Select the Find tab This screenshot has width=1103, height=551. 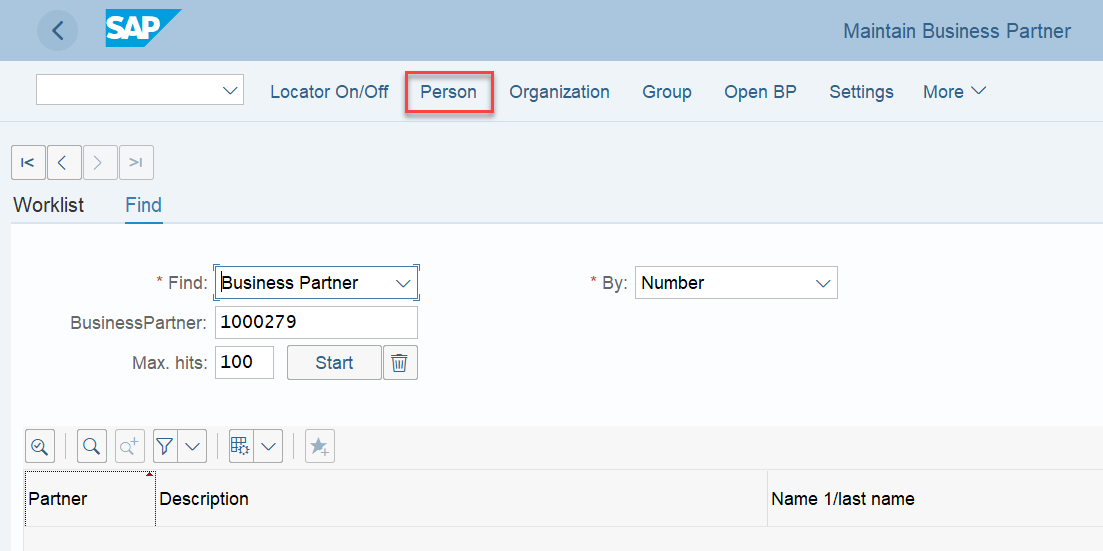pos(144,205)
